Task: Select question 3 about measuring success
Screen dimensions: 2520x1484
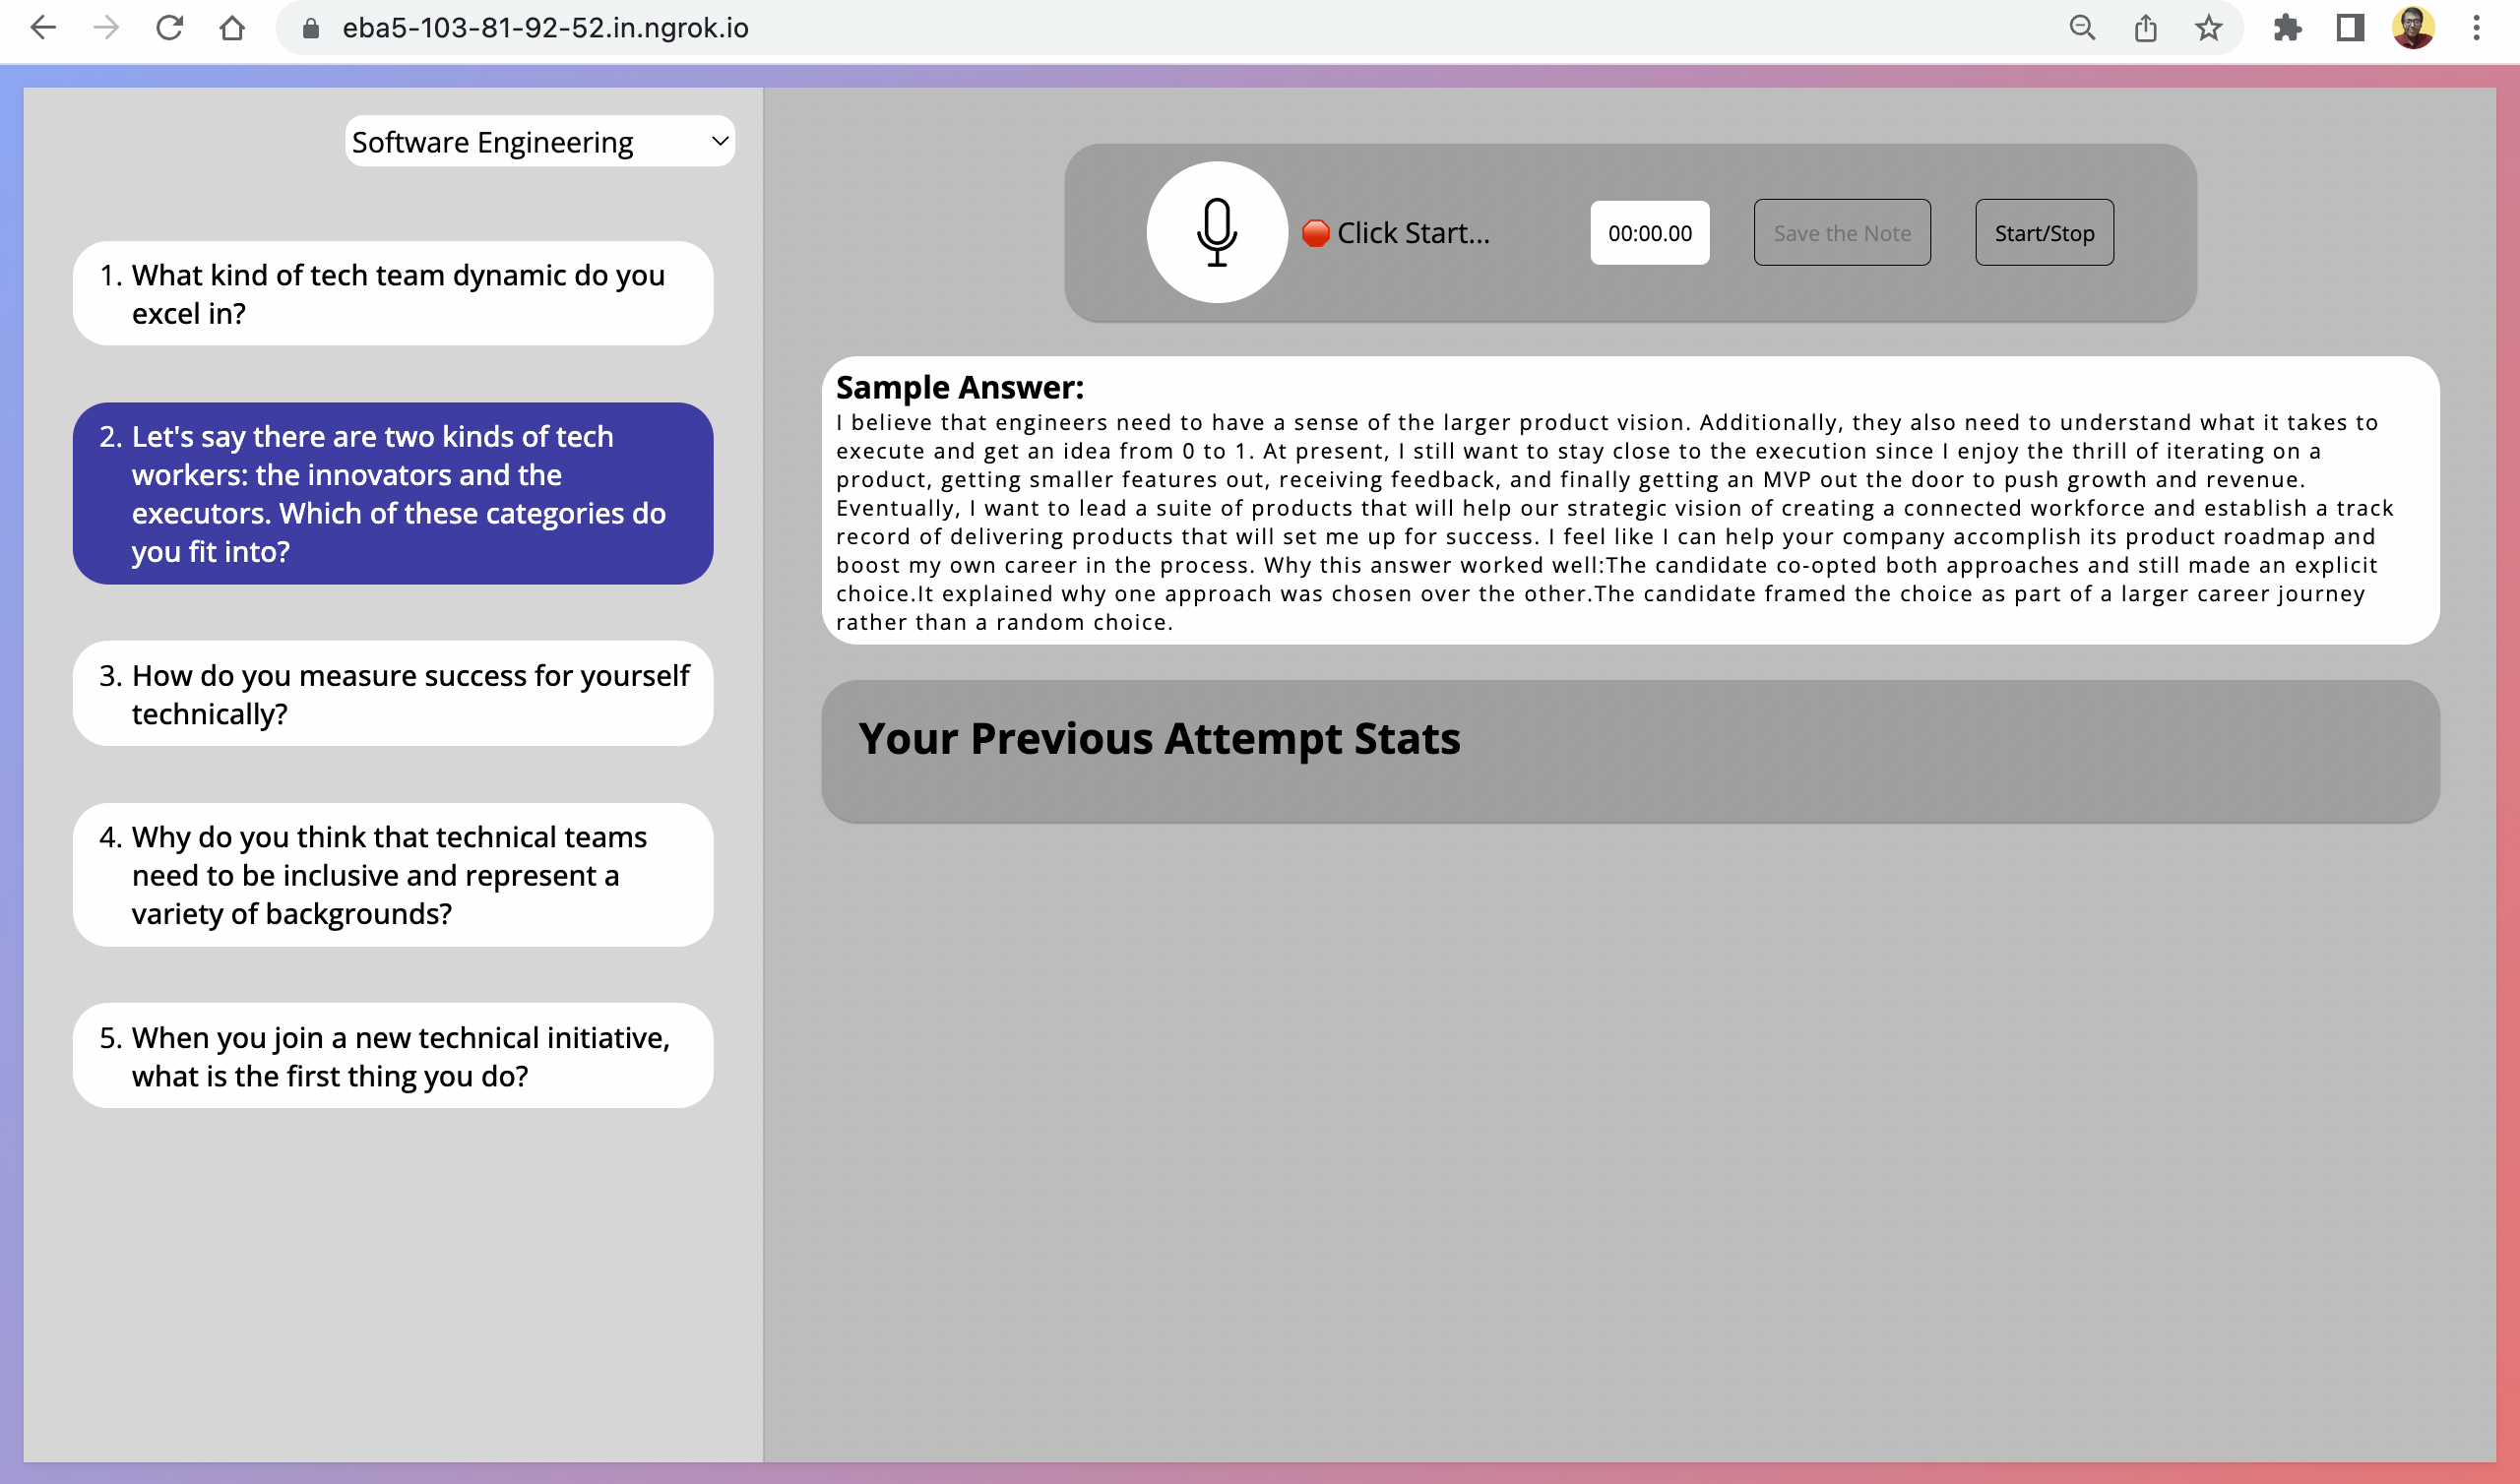Action: pyautogui.click(x=393, y=694)
